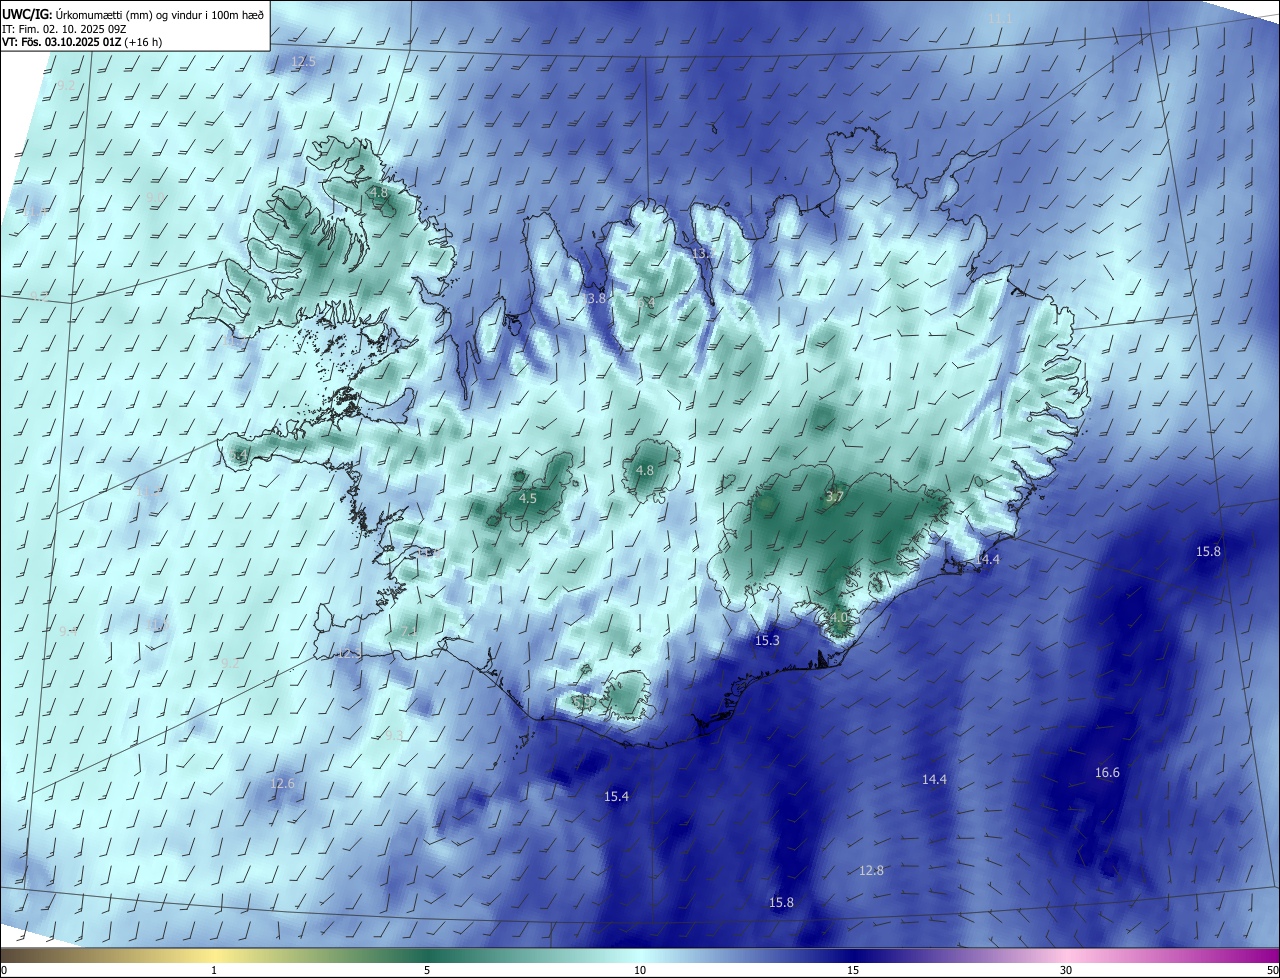Click the color scale label 30
The width and height of the screenshot is (1280, 978).
(1066, 970)
